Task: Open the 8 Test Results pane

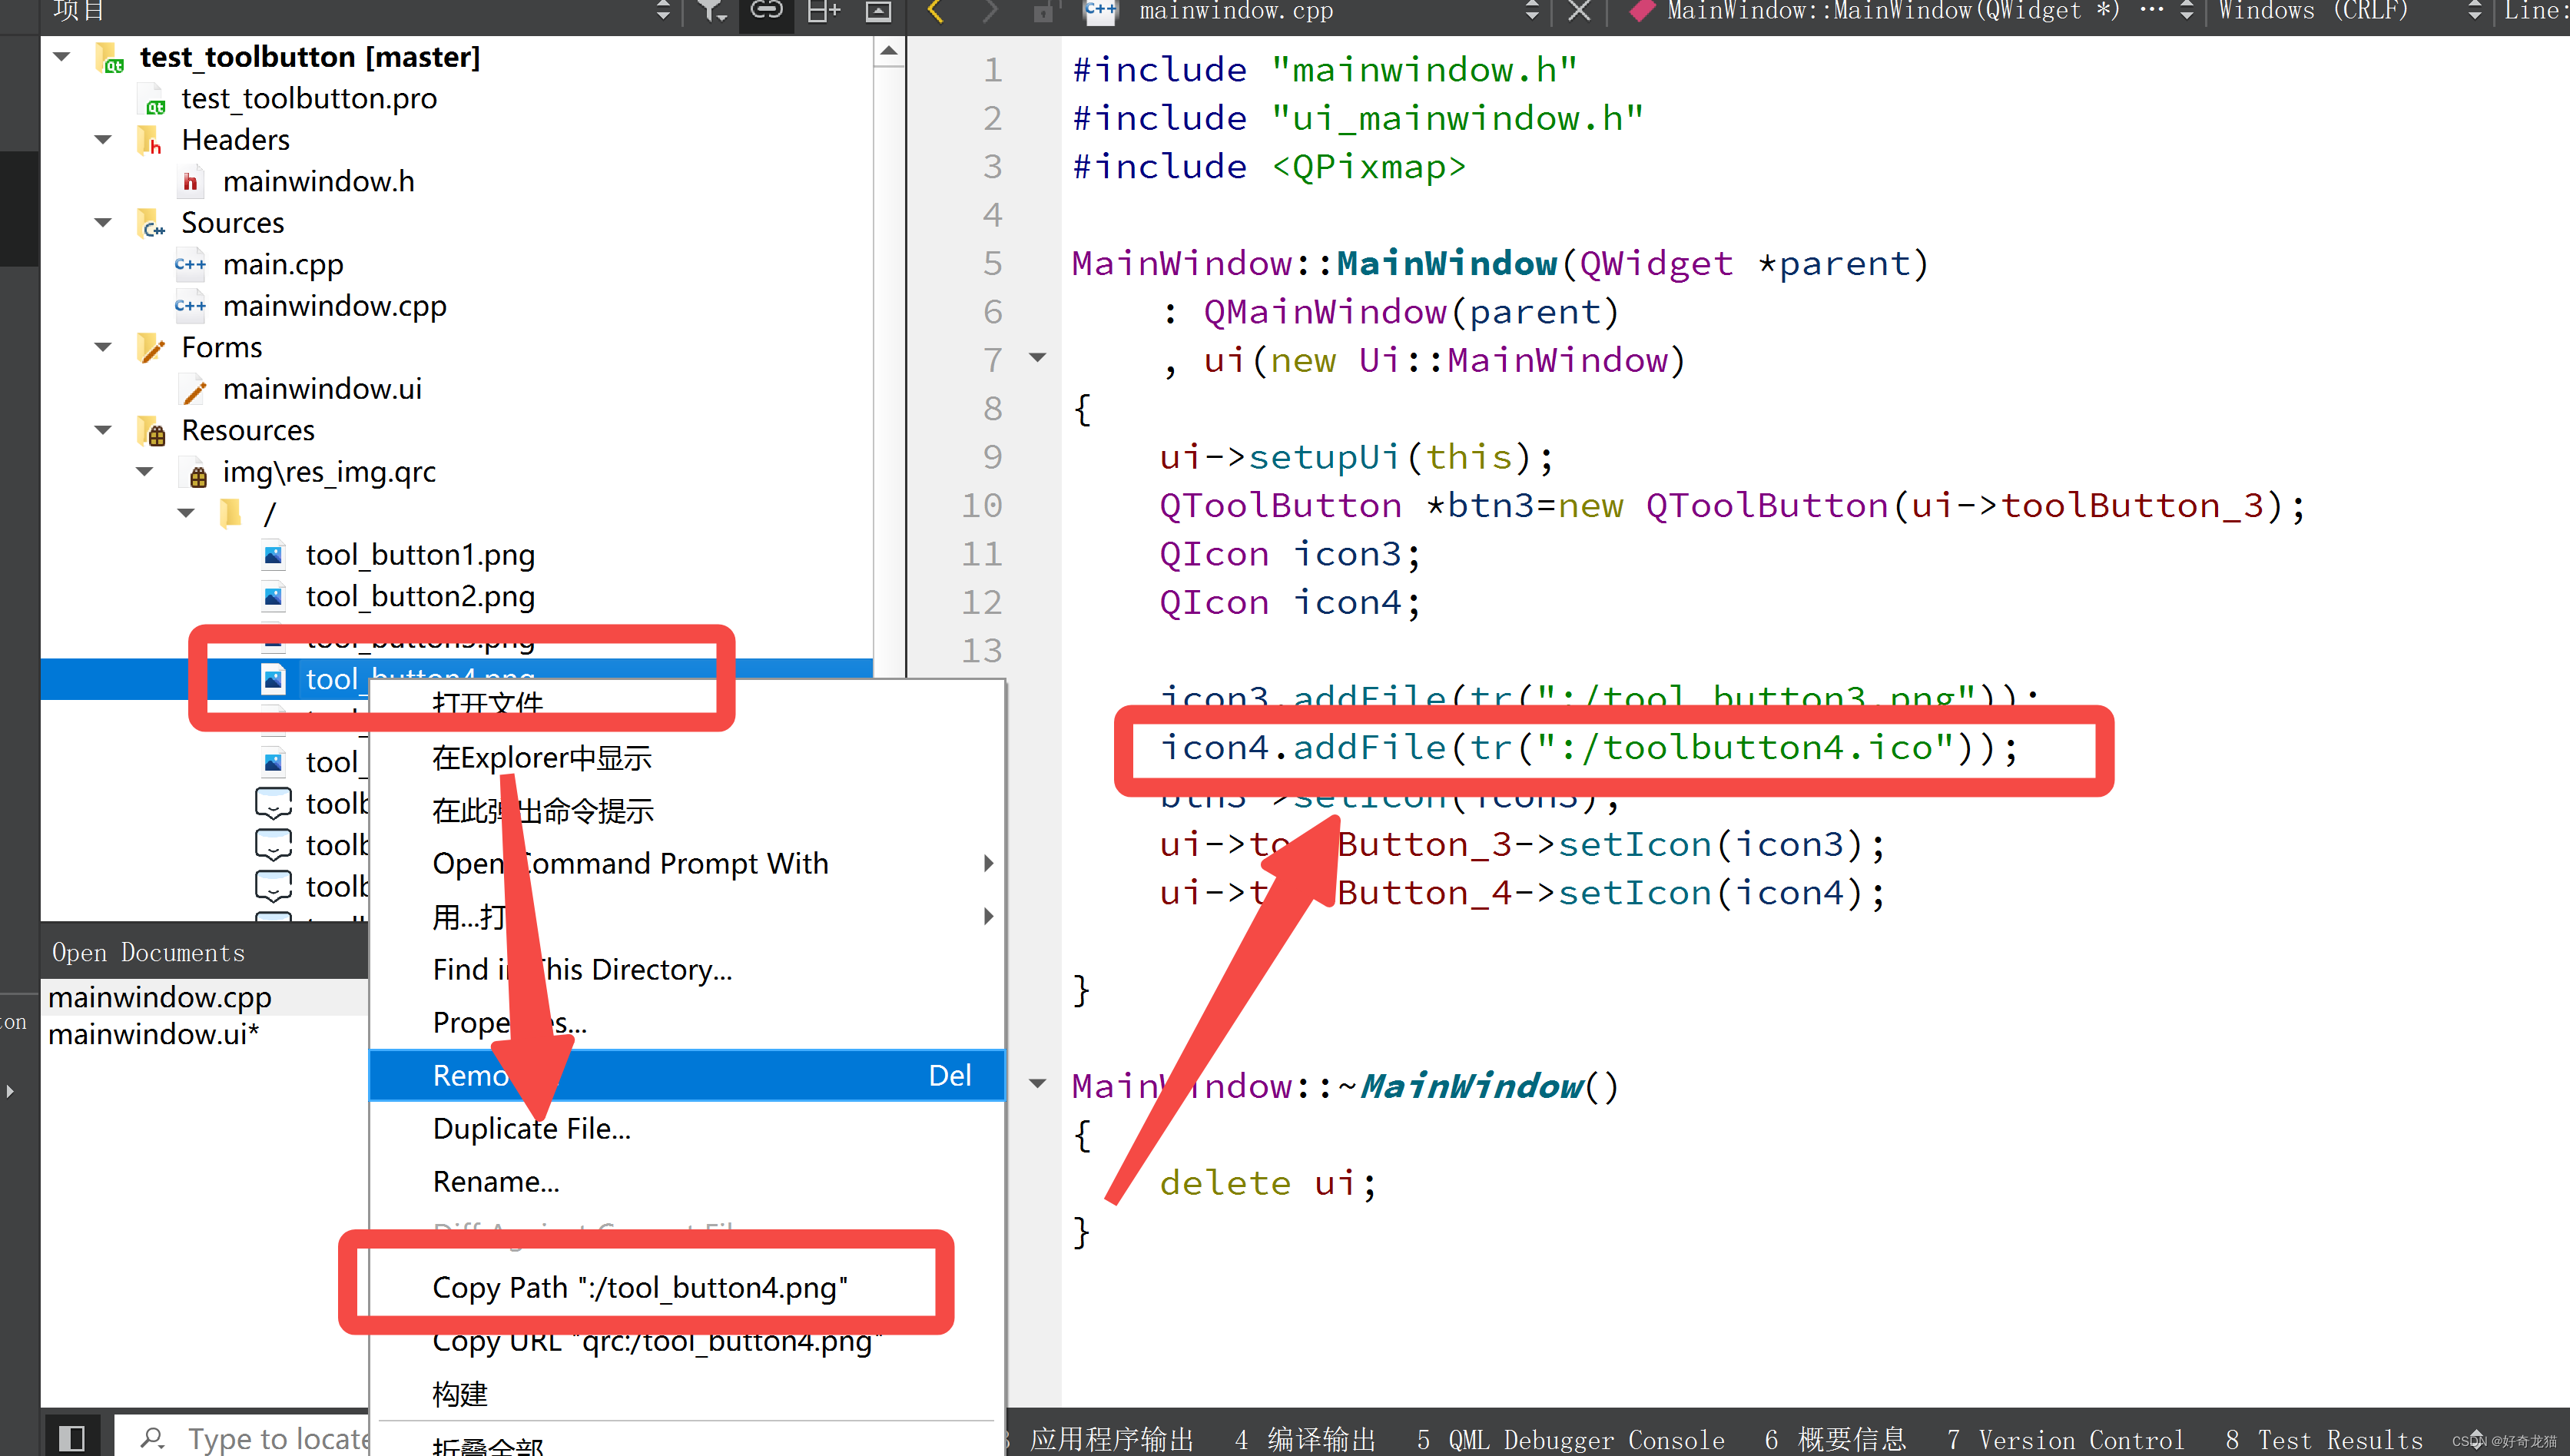Action: [2324, 1440]
